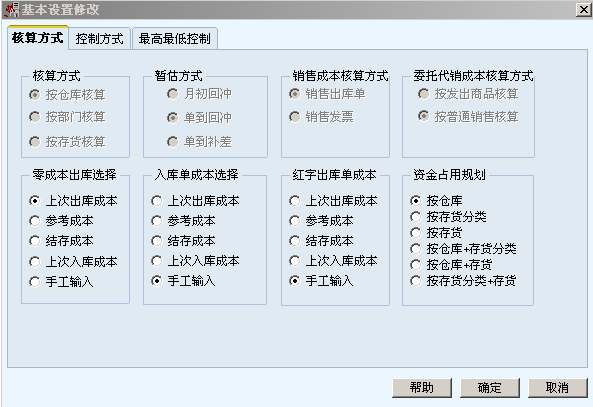Pick 手工输入 in 入库单成本选择
This screenshot has width=593, height=407.
coord(183,281)
